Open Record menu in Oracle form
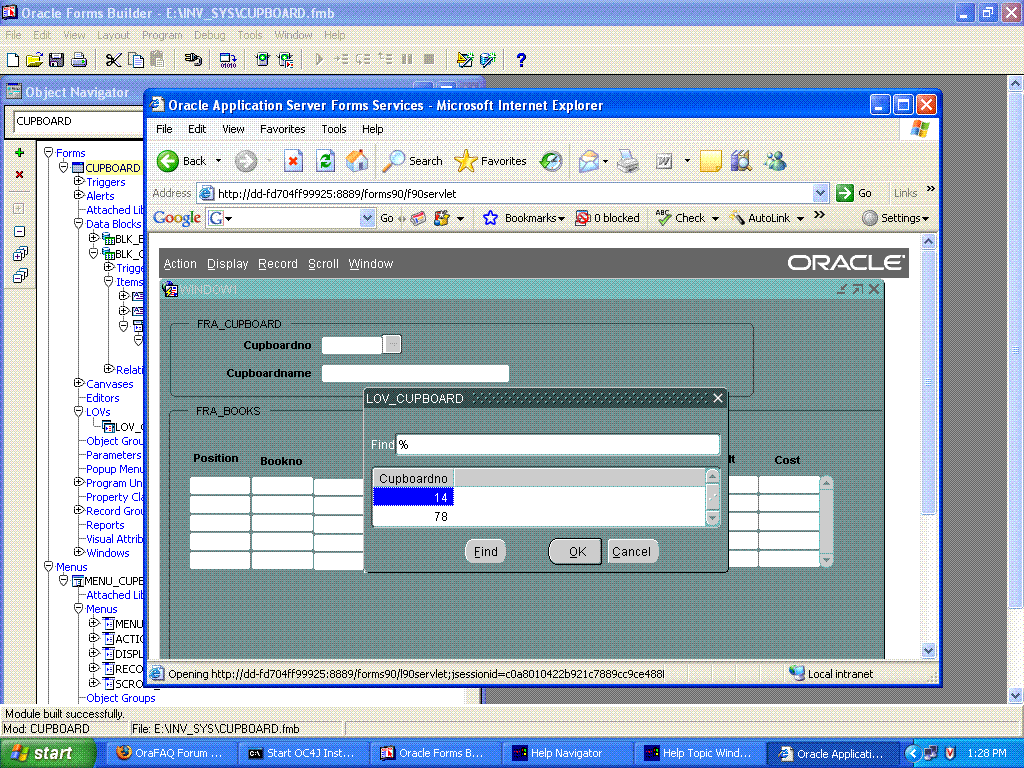The height and width of the screenshot is (768, 1024). [278, 264]
